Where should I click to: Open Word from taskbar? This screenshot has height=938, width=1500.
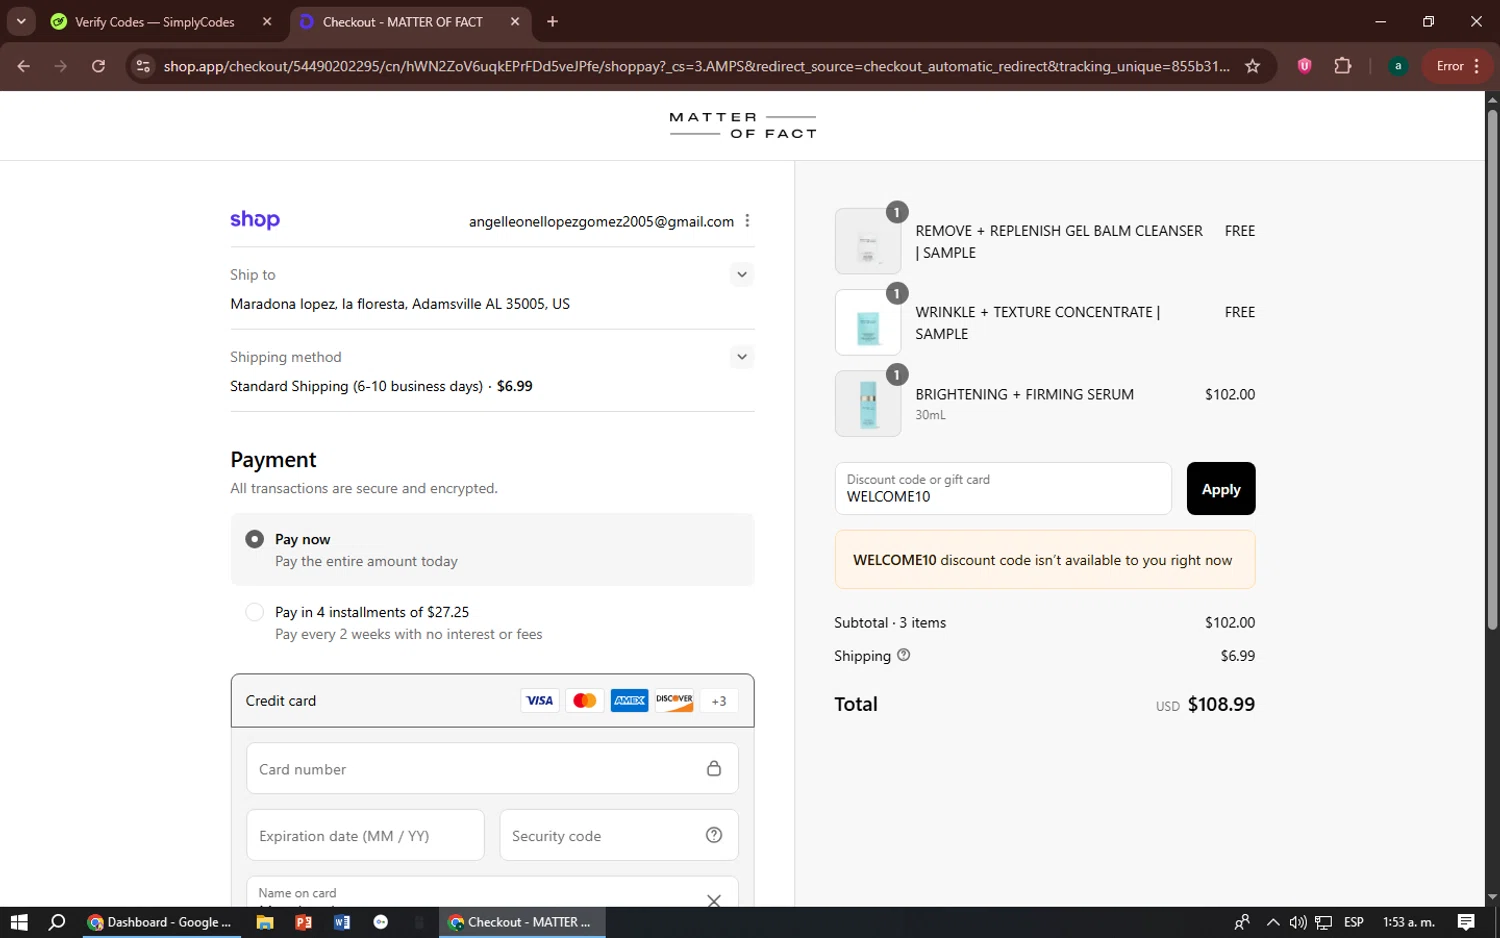[342, 922]
